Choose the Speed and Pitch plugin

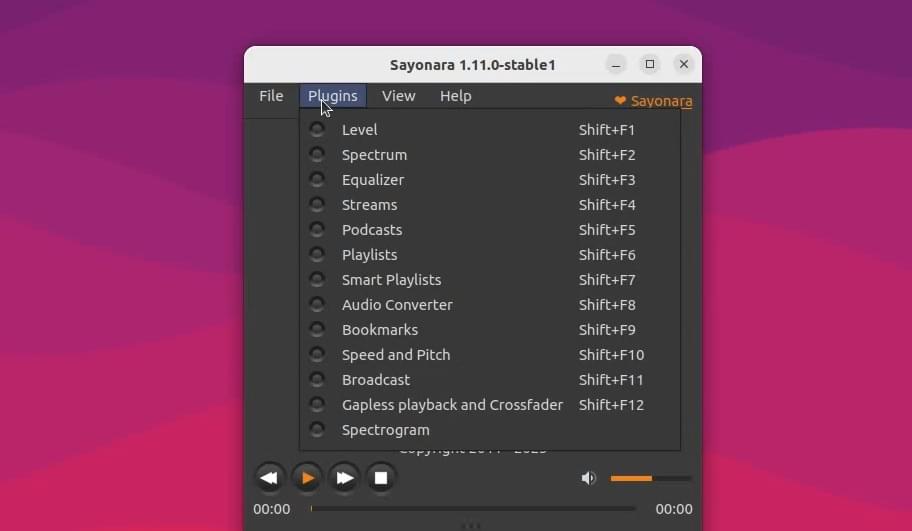click(490, 355)
